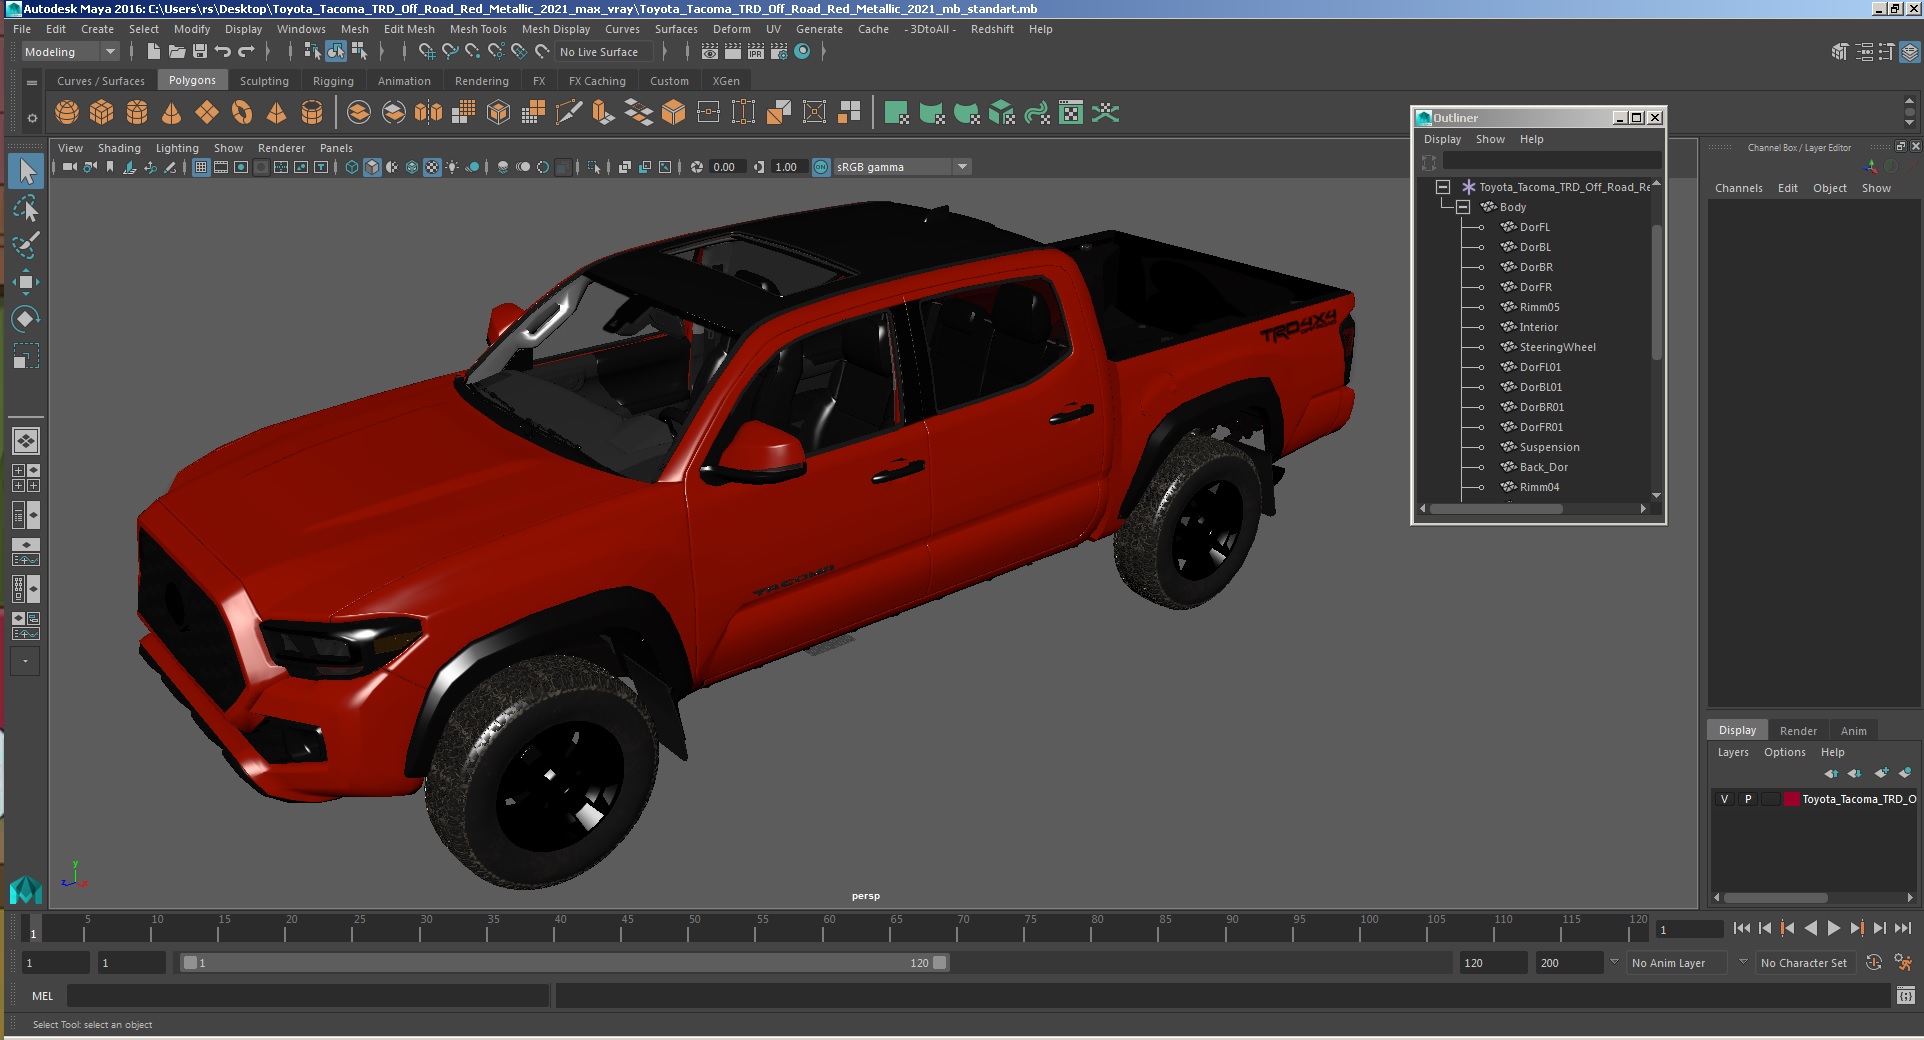1924x1040 pixels.
Task: Click No Live Surface field
Action: click(603, 52)
